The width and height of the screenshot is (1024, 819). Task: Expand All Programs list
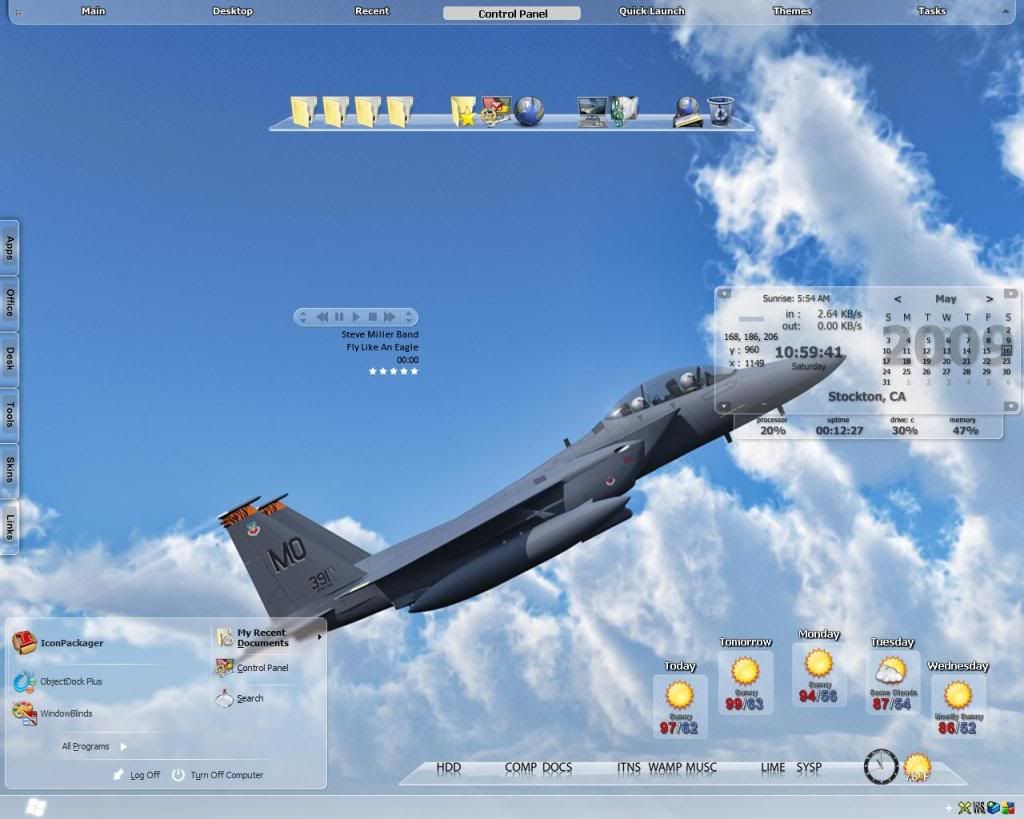[94, 747]
